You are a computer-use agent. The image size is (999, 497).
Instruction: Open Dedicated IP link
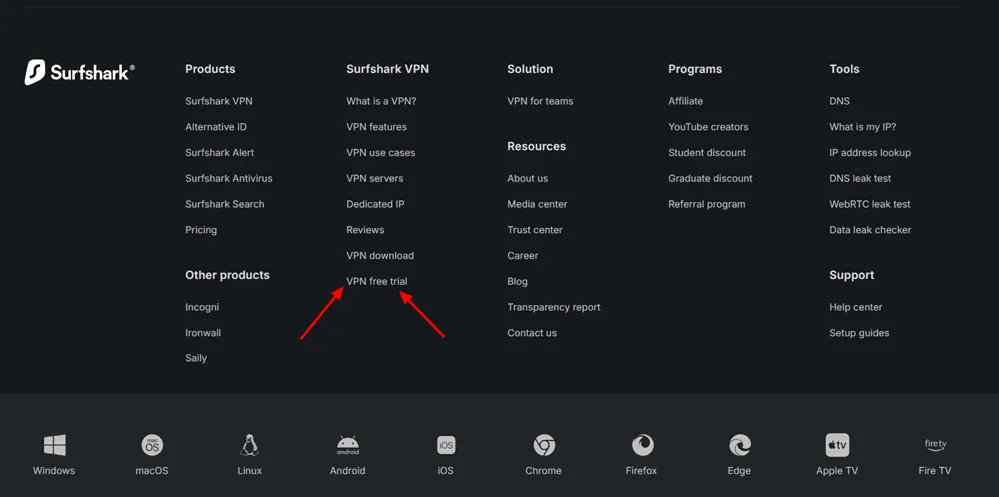[x=375, y=204]
